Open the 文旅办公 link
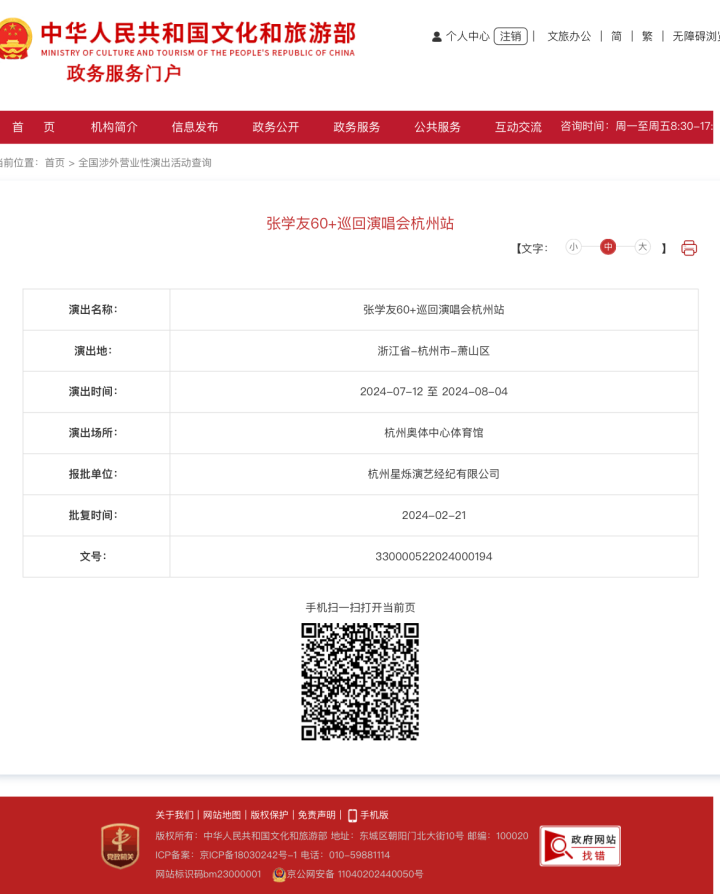 click(x=569, y=36)
